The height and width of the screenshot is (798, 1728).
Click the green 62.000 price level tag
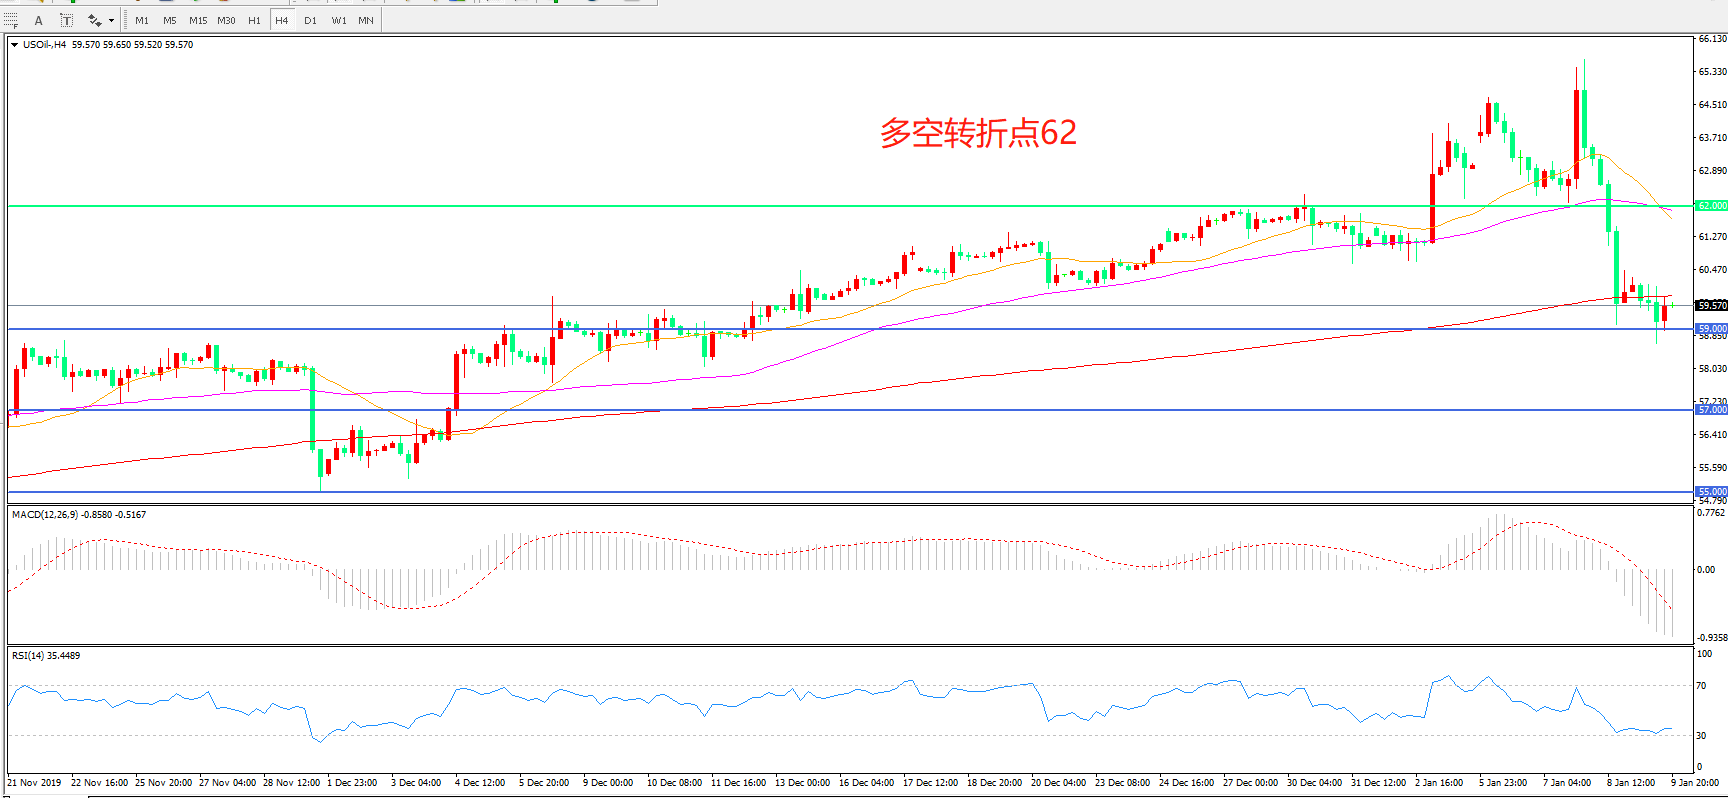pyautogui.click(x=1711, y=206)
